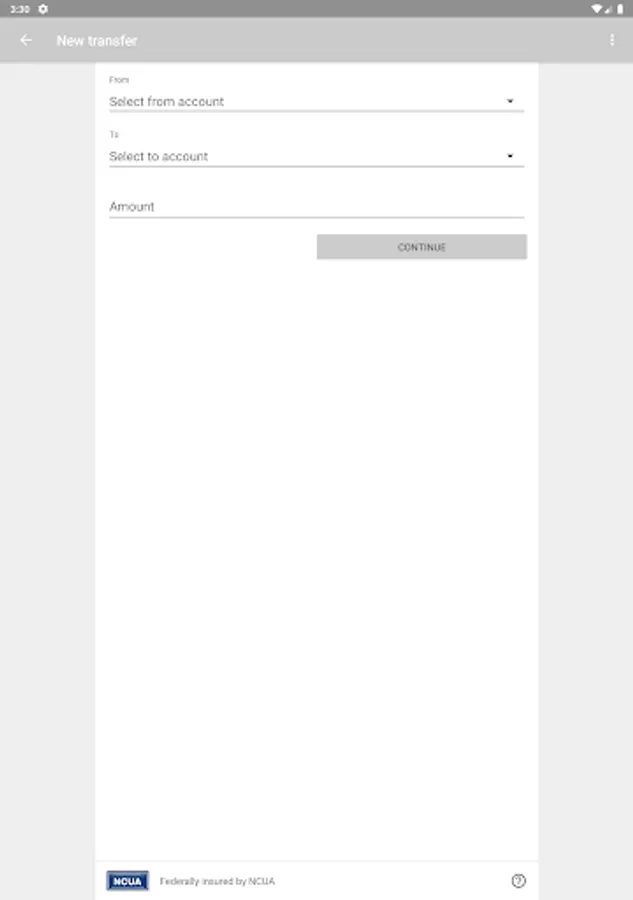Tap the cellular signal icon in status bar
This screenshot has width=633, height=900.
(608, 9)
